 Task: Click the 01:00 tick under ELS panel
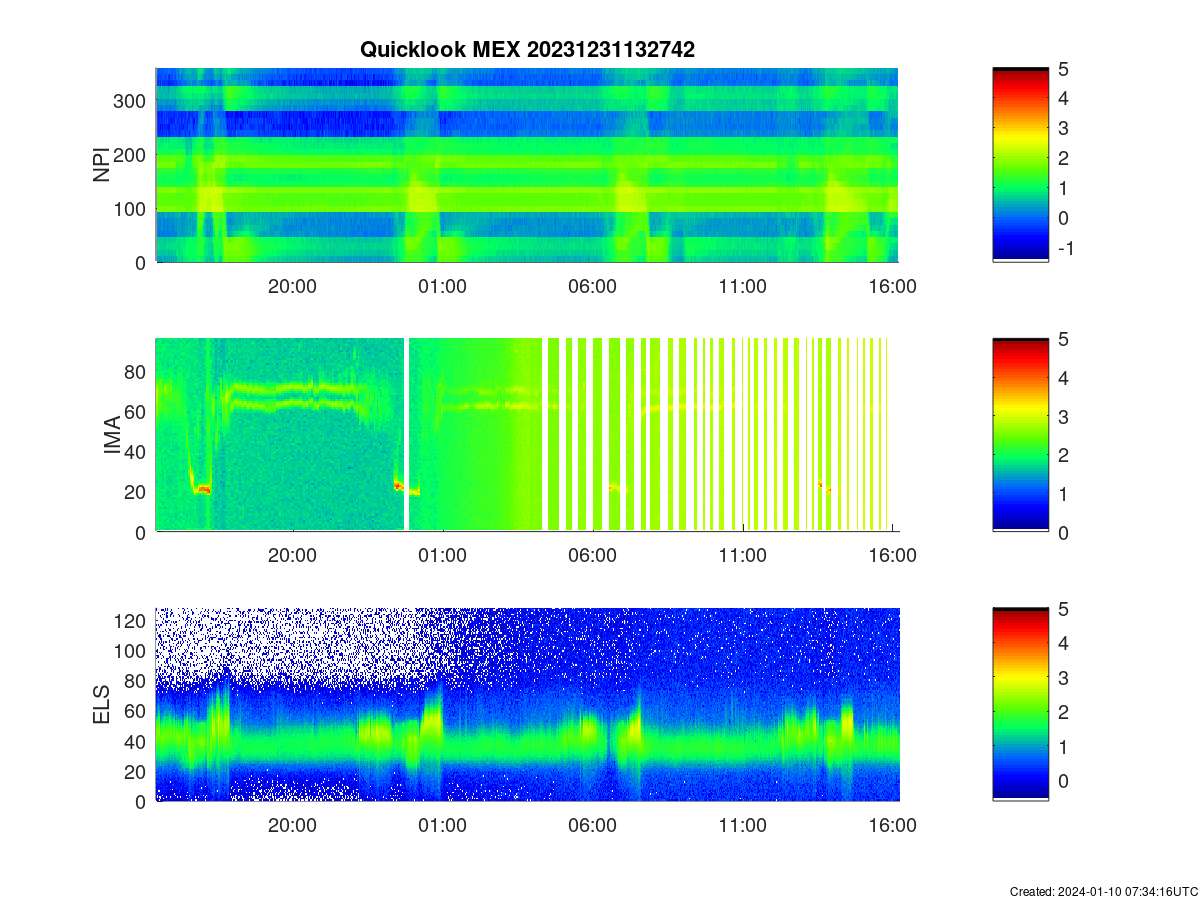coord(442,826)
